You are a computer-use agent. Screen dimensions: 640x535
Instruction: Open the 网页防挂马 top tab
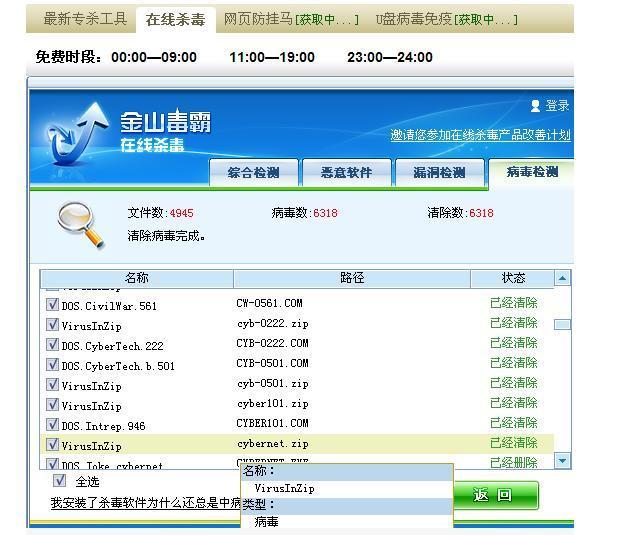coord(291,19)
